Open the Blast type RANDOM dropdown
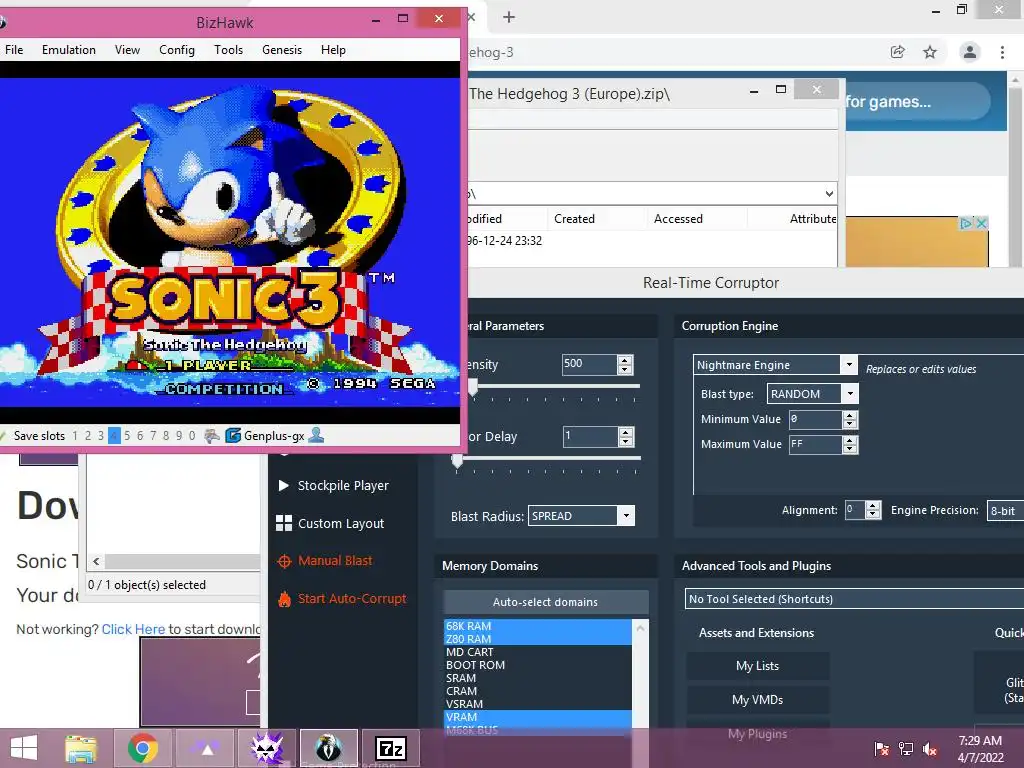The image size is (1024, 768). (x=850, y=394)
